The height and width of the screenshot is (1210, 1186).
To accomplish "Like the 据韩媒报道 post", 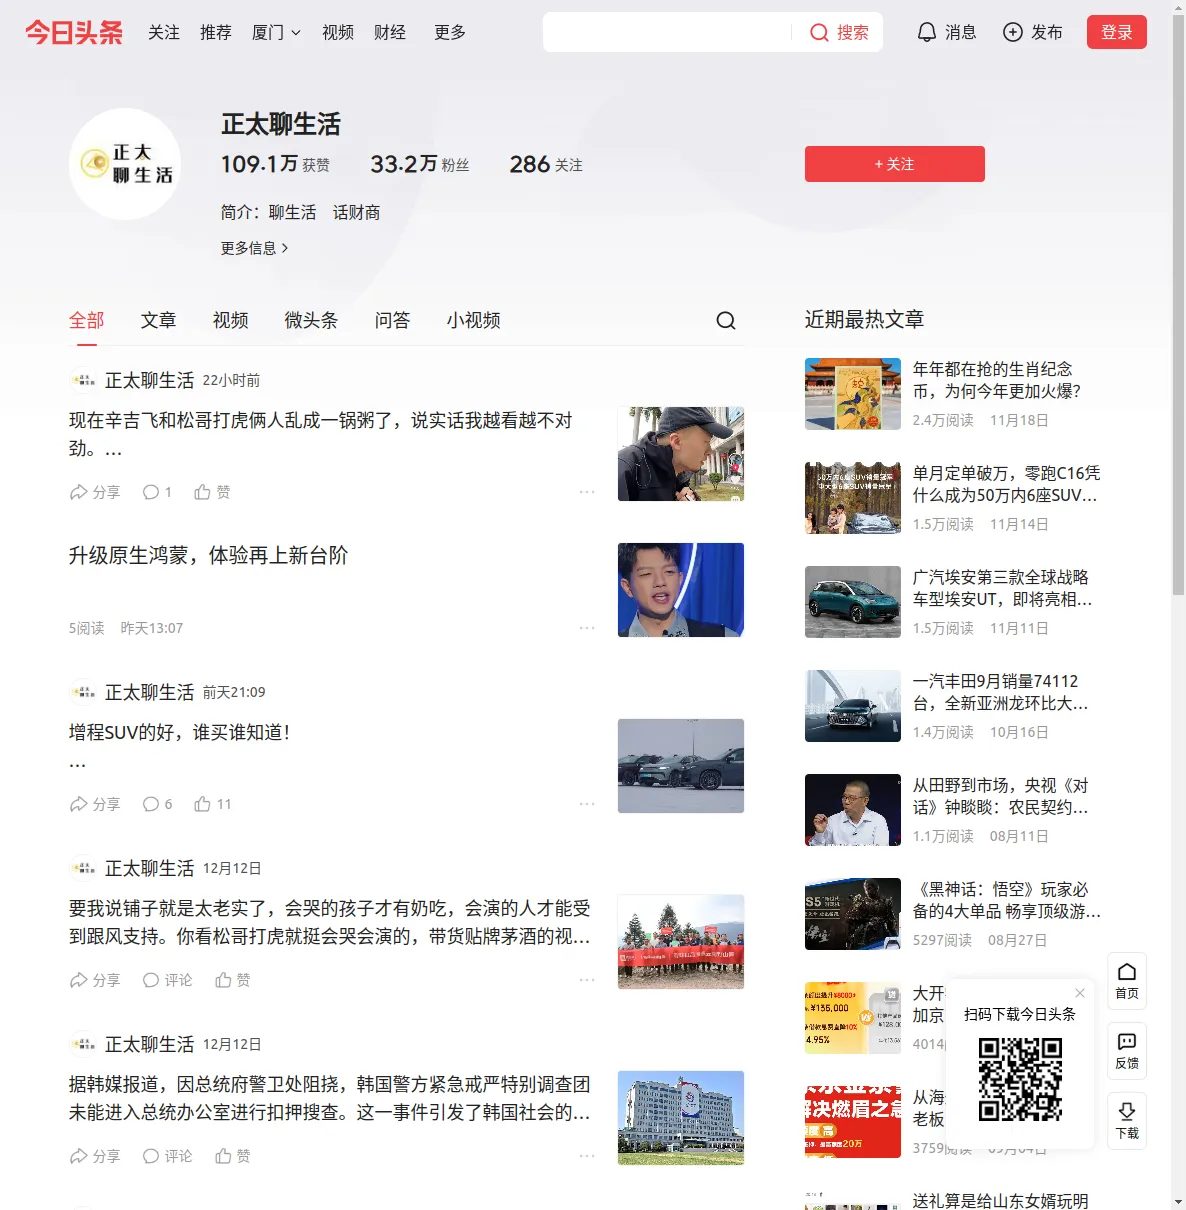I will tap(233, 1156).
